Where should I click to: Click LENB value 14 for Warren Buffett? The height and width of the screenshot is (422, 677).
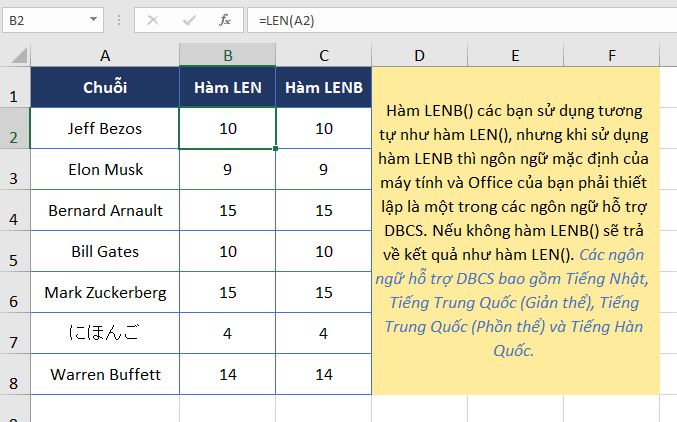tap(324, 374)
